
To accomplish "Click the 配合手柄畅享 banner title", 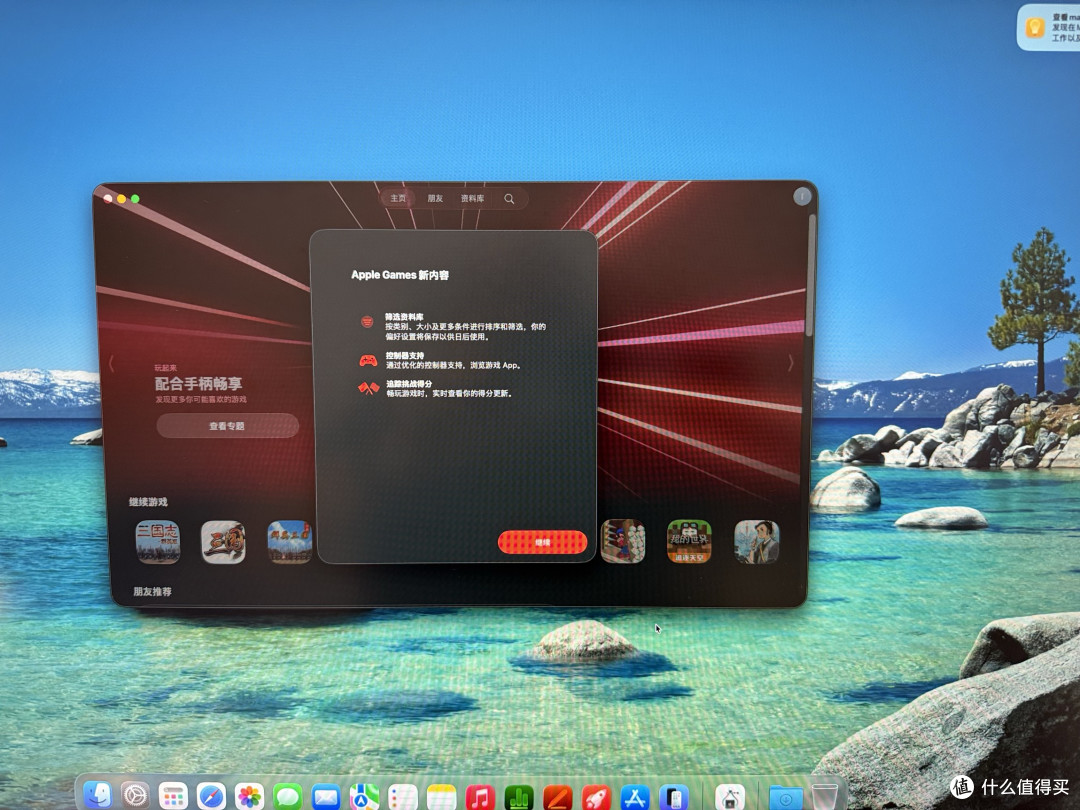I will point(198,384).
